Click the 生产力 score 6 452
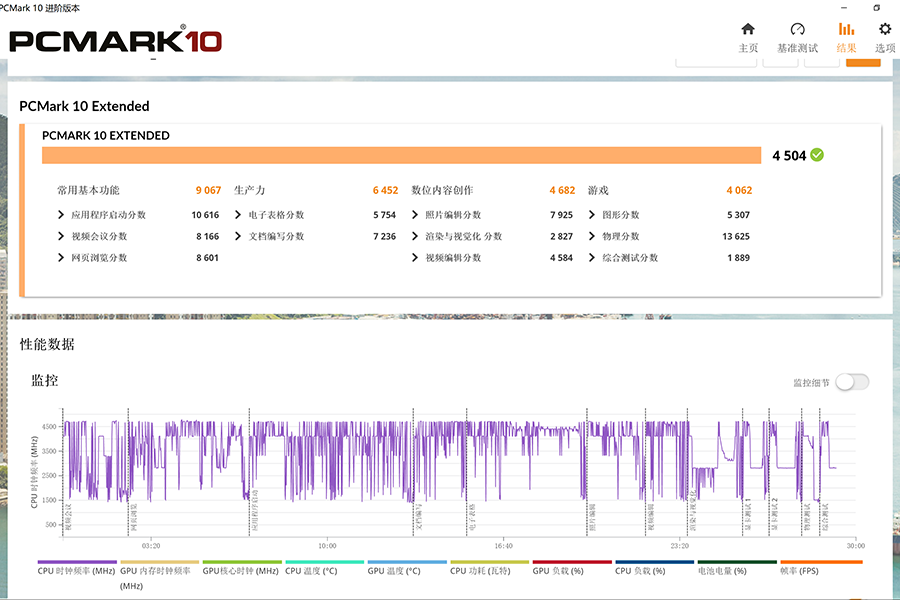This screenshot has width=900, height=600. tap(385, 190)
